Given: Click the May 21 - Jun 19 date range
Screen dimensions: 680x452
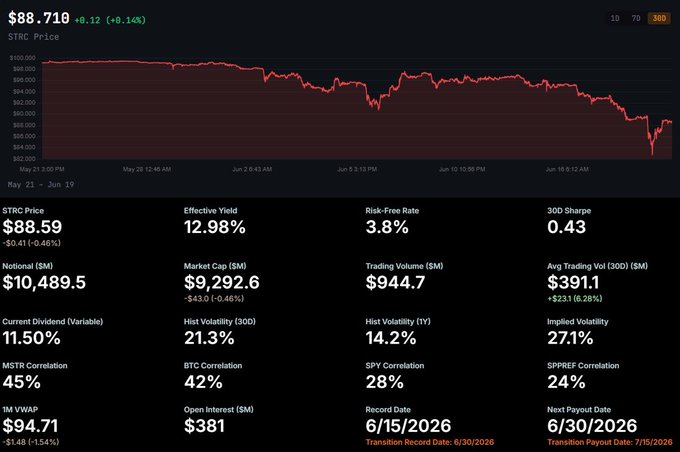Looking at the screenshot, I should click(41, 184).
